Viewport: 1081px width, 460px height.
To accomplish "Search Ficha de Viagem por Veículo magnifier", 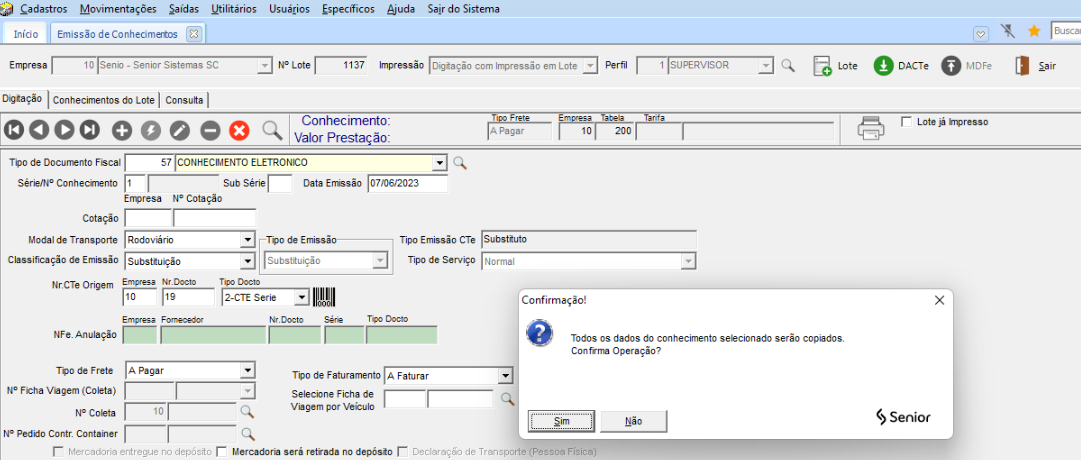I will click(507, 399).
